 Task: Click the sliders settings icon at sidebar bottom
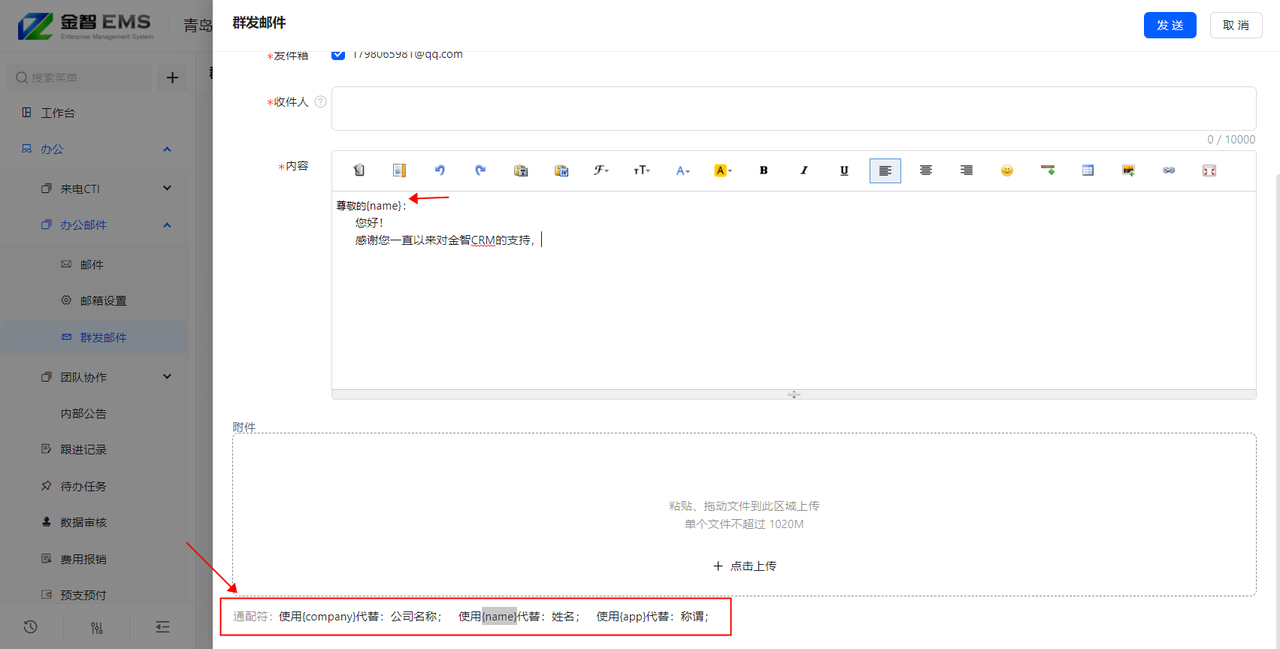[x=97, y=627]
